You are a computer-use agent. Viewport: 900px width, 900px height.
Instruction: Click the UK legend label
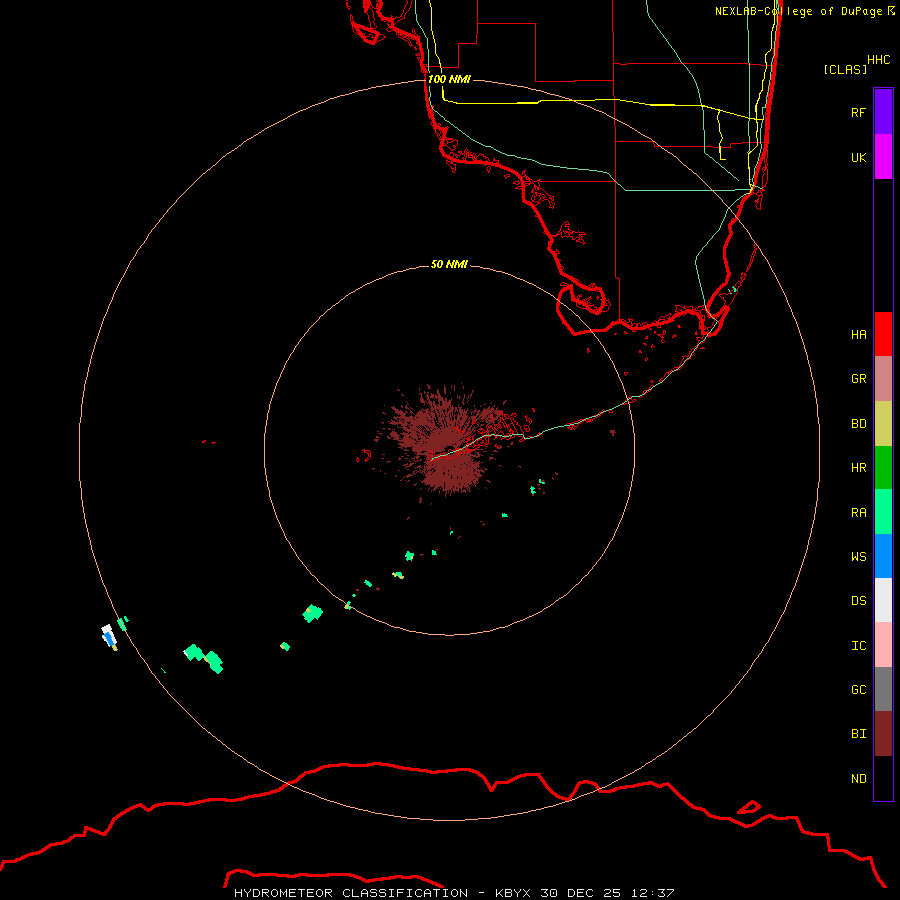858,157
